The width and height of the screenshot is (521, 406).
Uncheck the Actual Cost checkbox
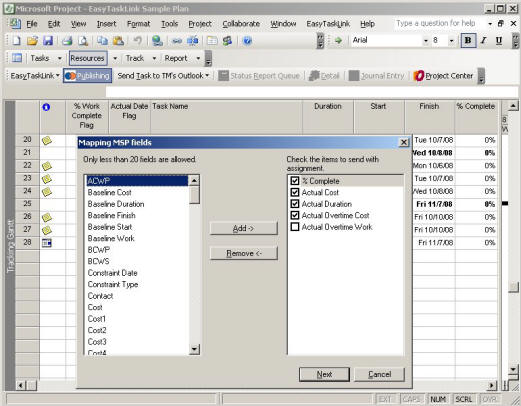coord(295,192)
